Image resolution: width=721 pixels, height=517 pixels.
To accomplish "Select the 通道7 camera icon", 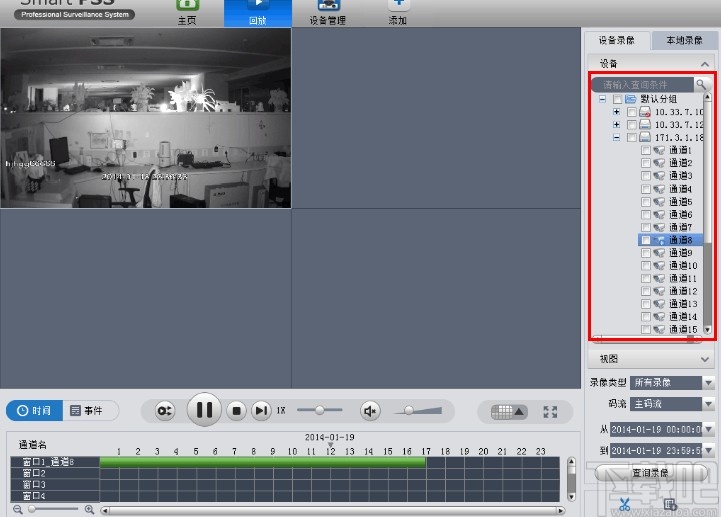I will 659,227.
